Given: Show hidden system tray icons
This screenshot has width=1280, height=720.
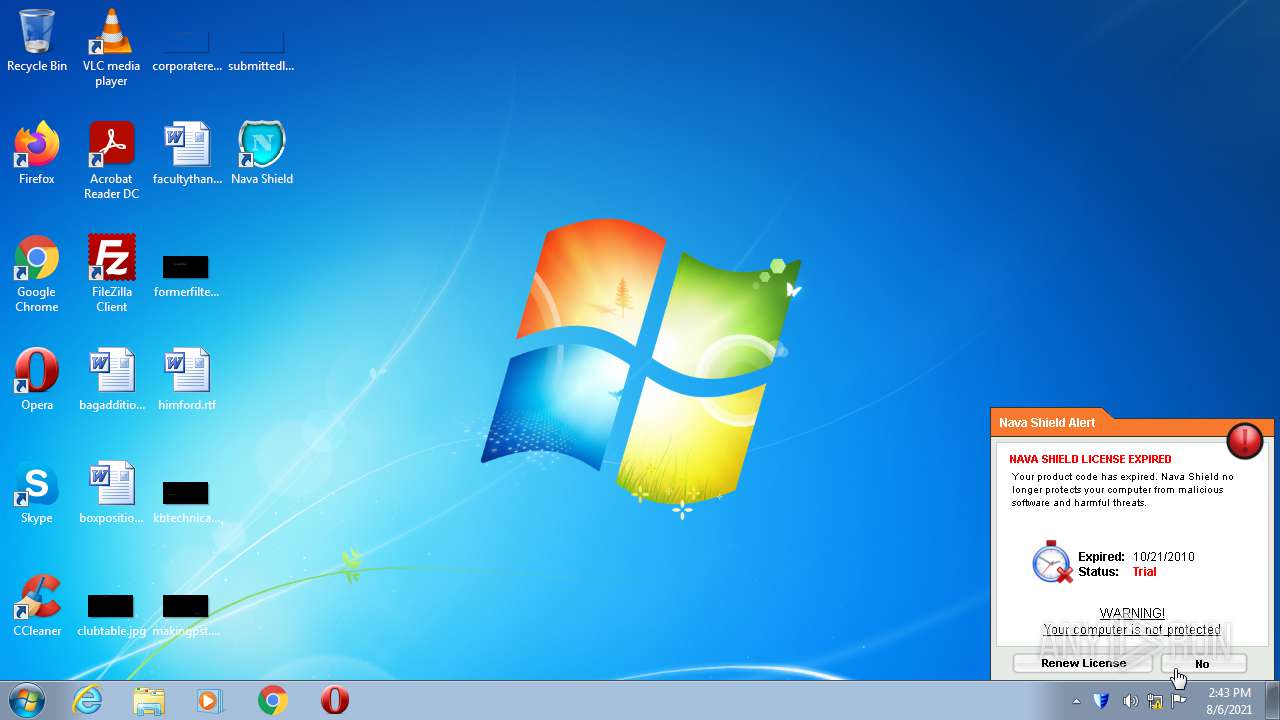Looking at the screenshot, I should coord(1077,701).
